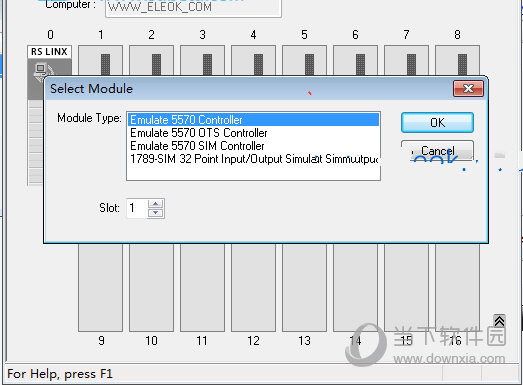Select empty chassis slot 7

tap(407, 60)
